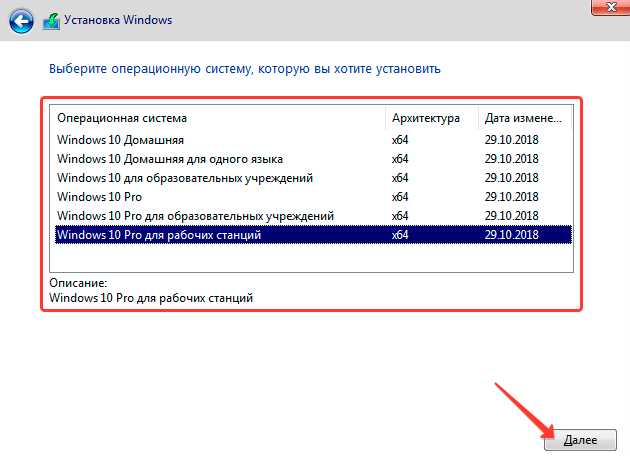Close the Windows setup window
The width and height of the screenshot is (630, 463).
tap(610, 7)
